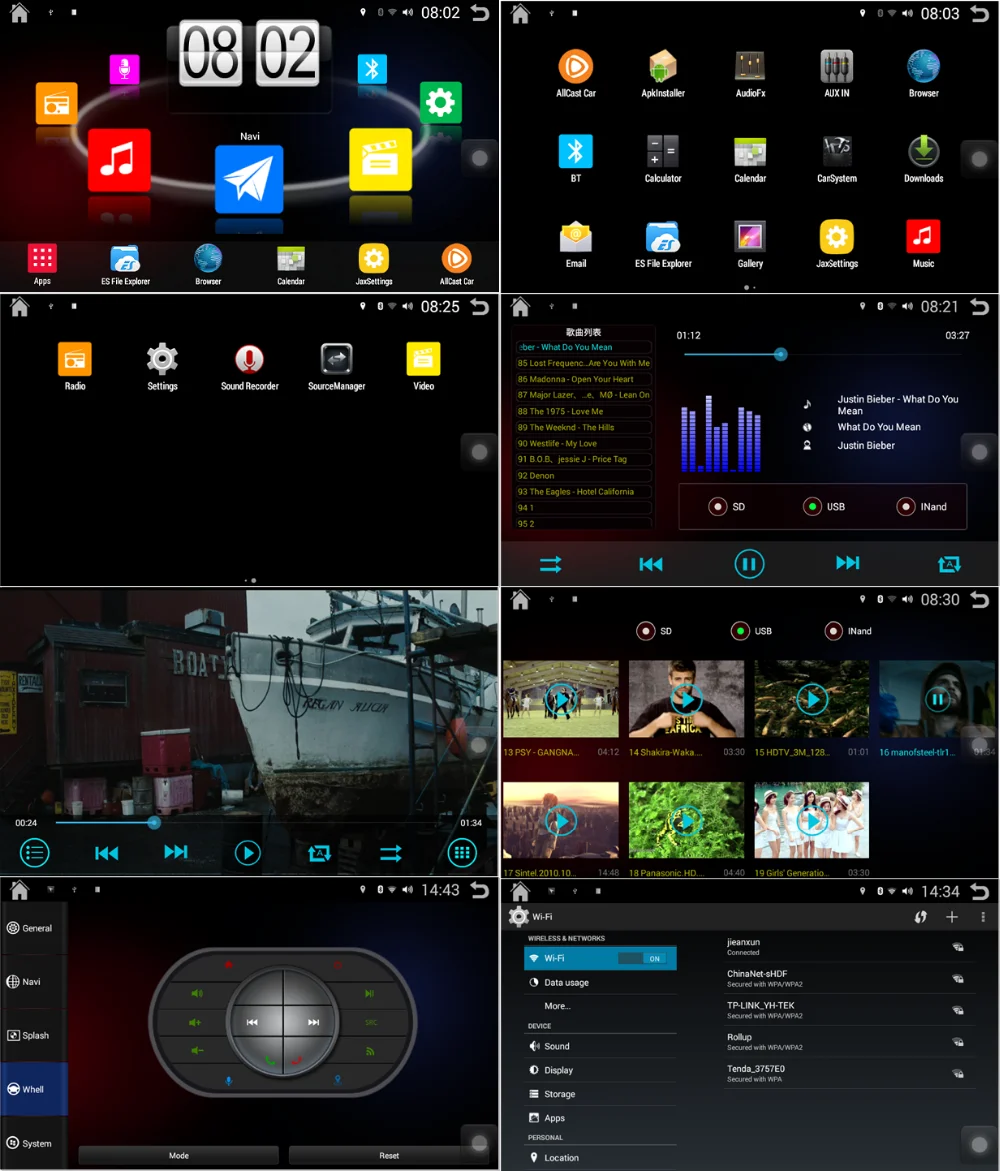The height and width of the screenshot is (1171, 1000).
Task: Click the Reset button for wheel keys
Action: click(389, 1155)
